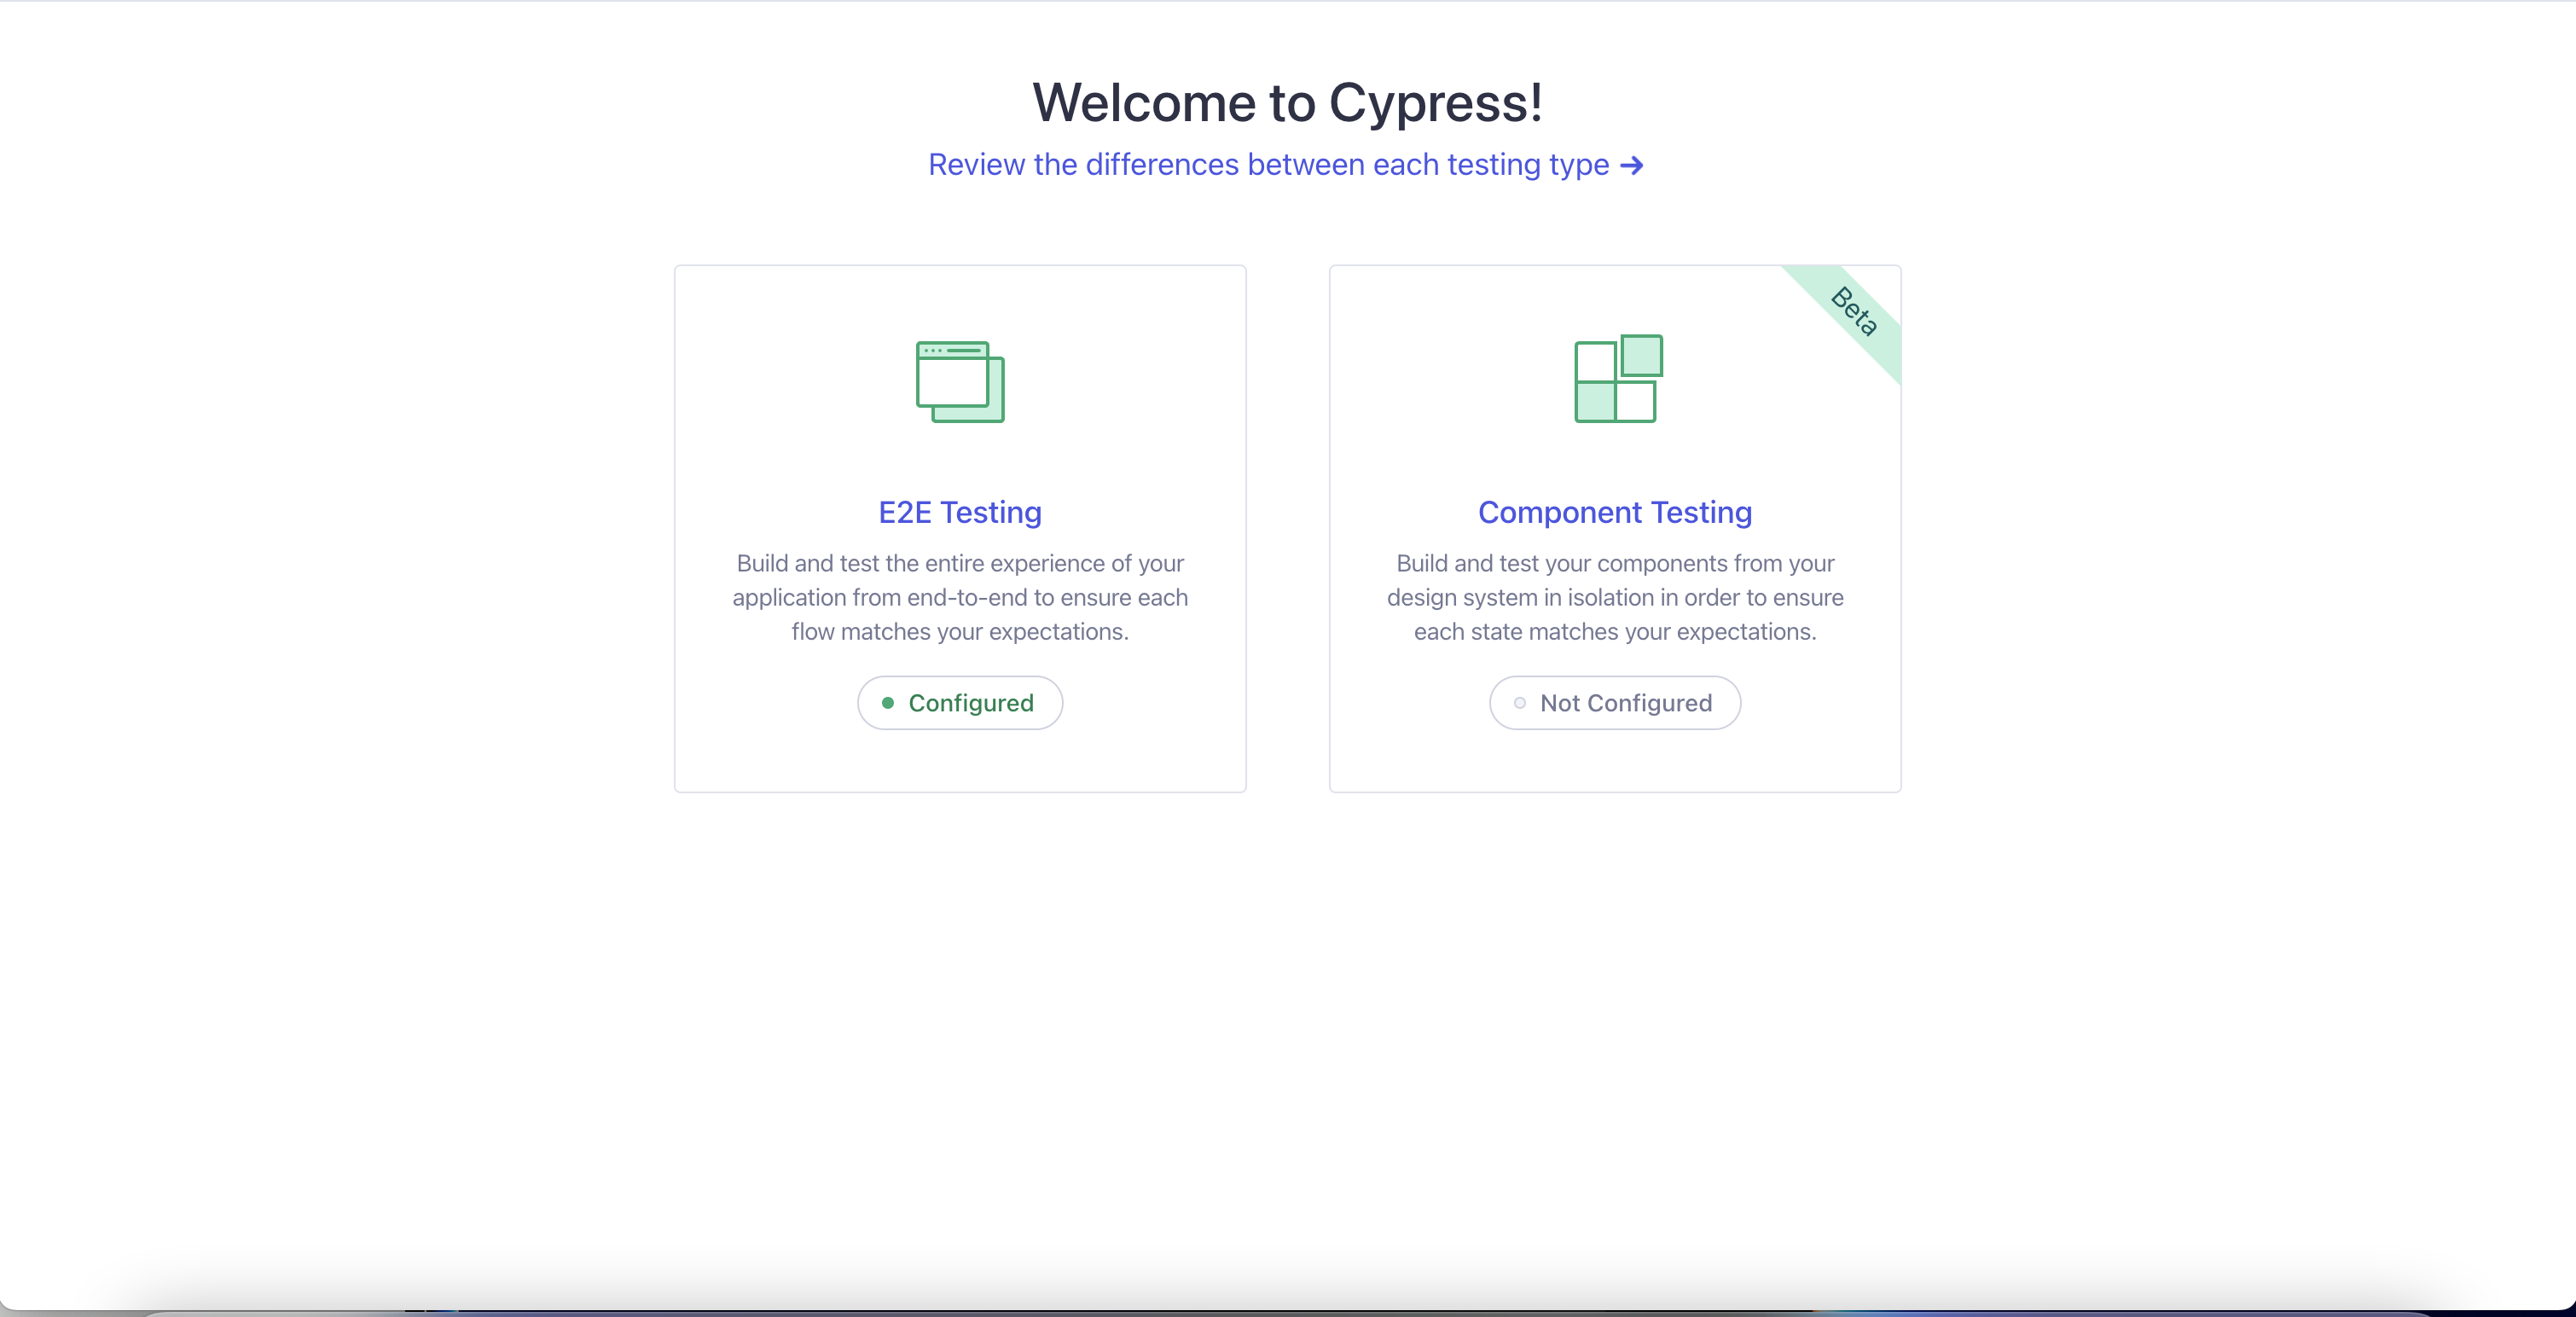Click the E2E Testing heading
This screenshot has width=2576, height=1317.
pyautogui.click(x=959, y=512)
